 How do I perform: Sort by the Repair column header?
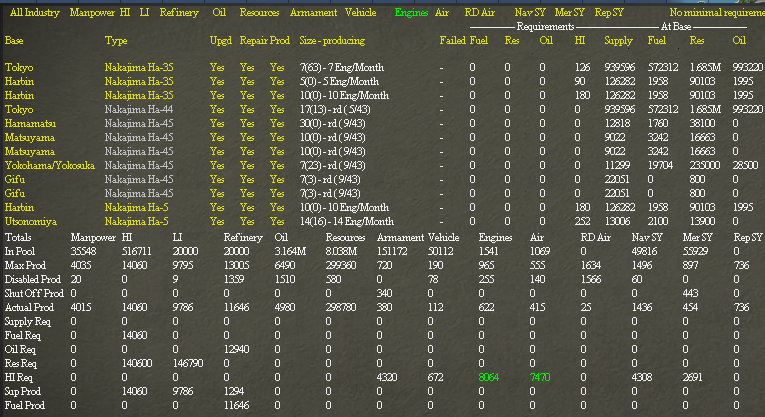253,40
